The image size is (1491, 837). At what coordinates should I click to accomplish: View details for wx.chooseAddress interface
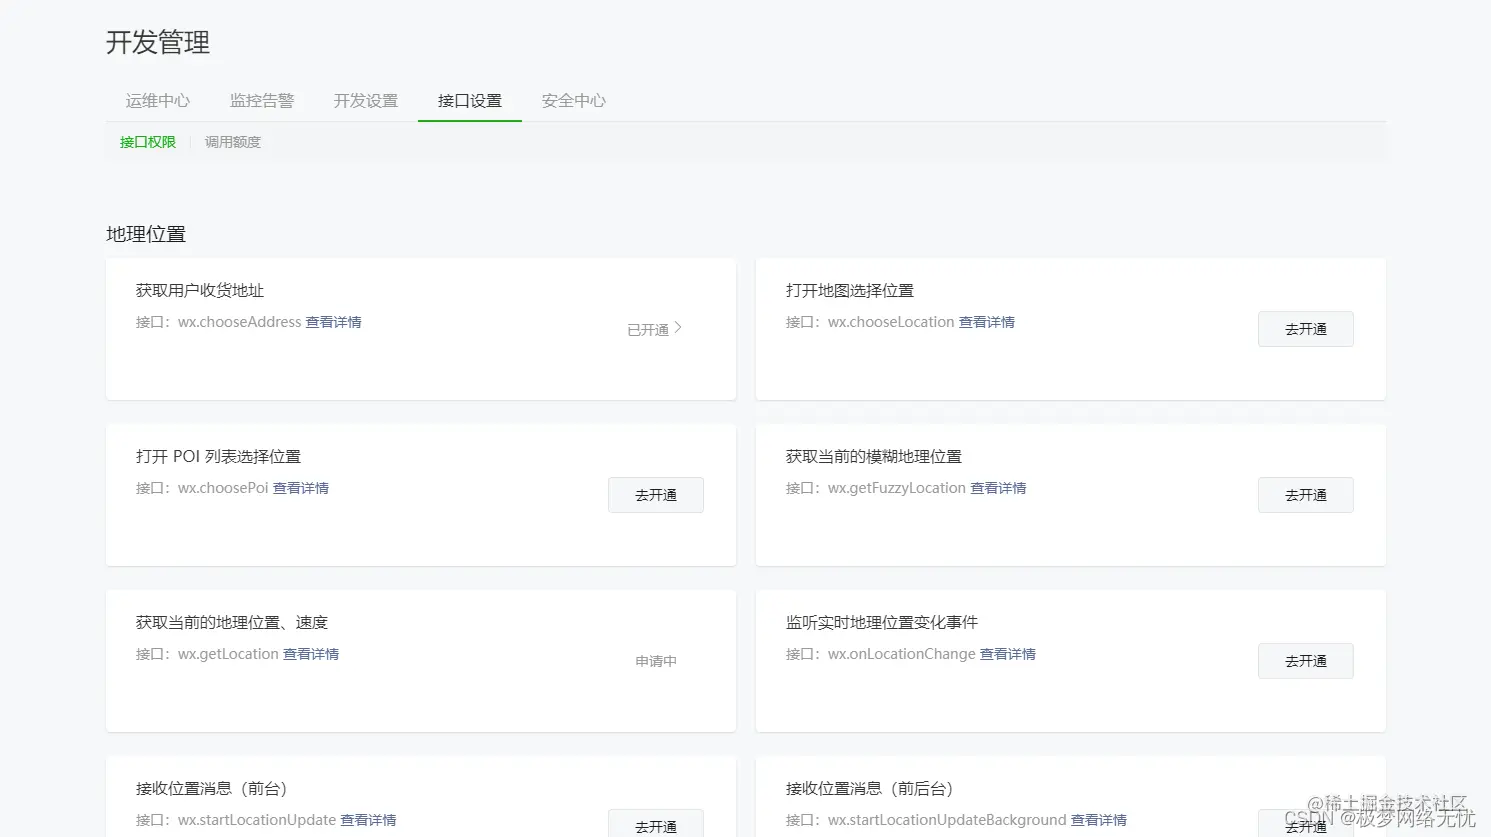point(334,321)
